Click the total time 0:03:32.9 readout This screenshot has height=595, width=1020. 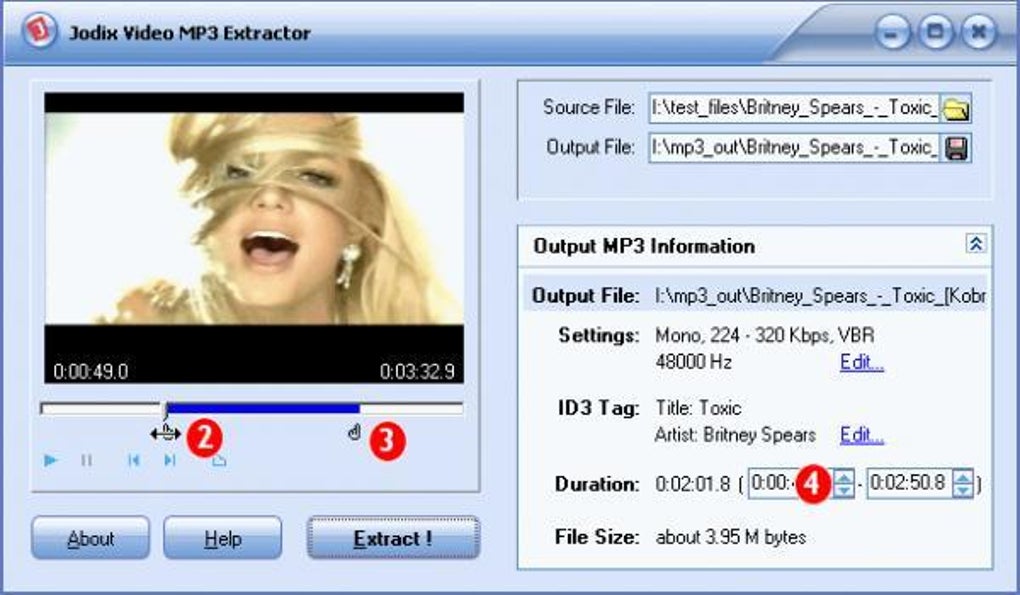click(417, 371)
